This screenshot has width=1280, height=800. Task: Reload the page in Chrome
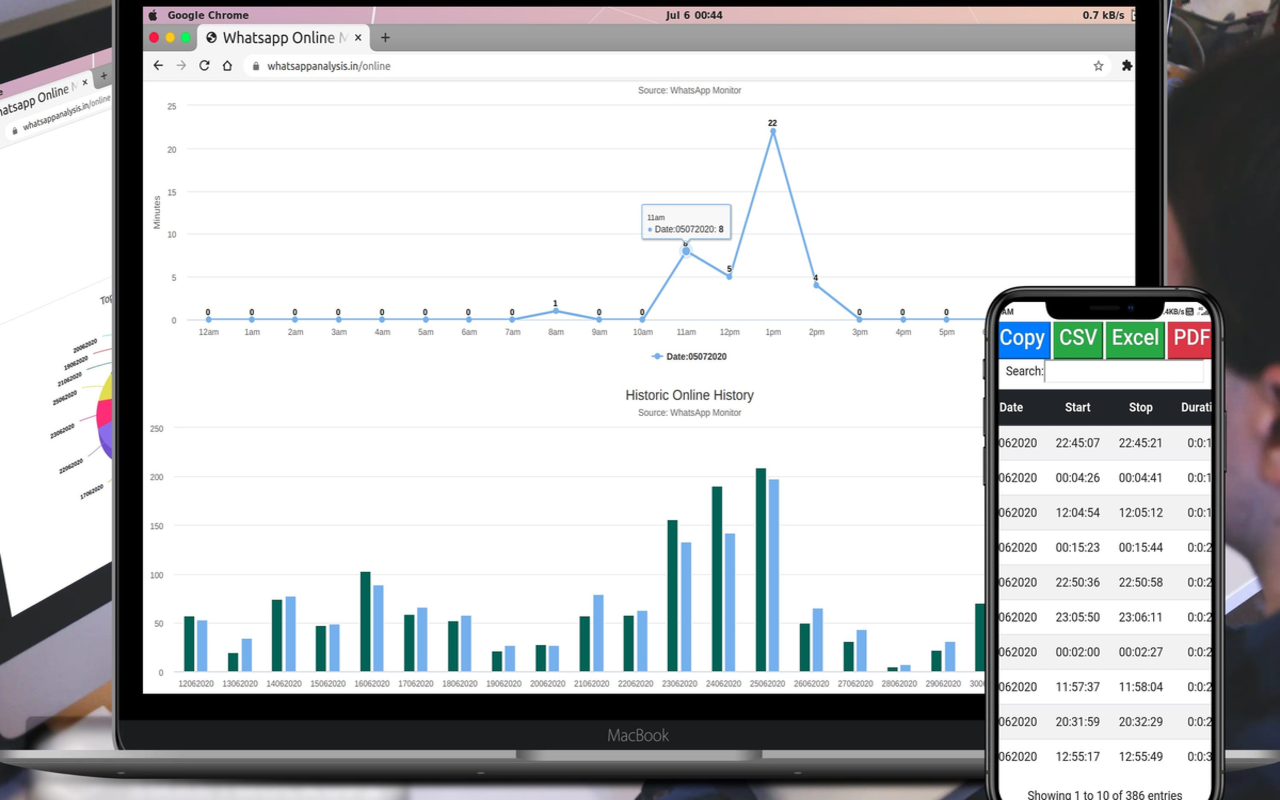204,66
